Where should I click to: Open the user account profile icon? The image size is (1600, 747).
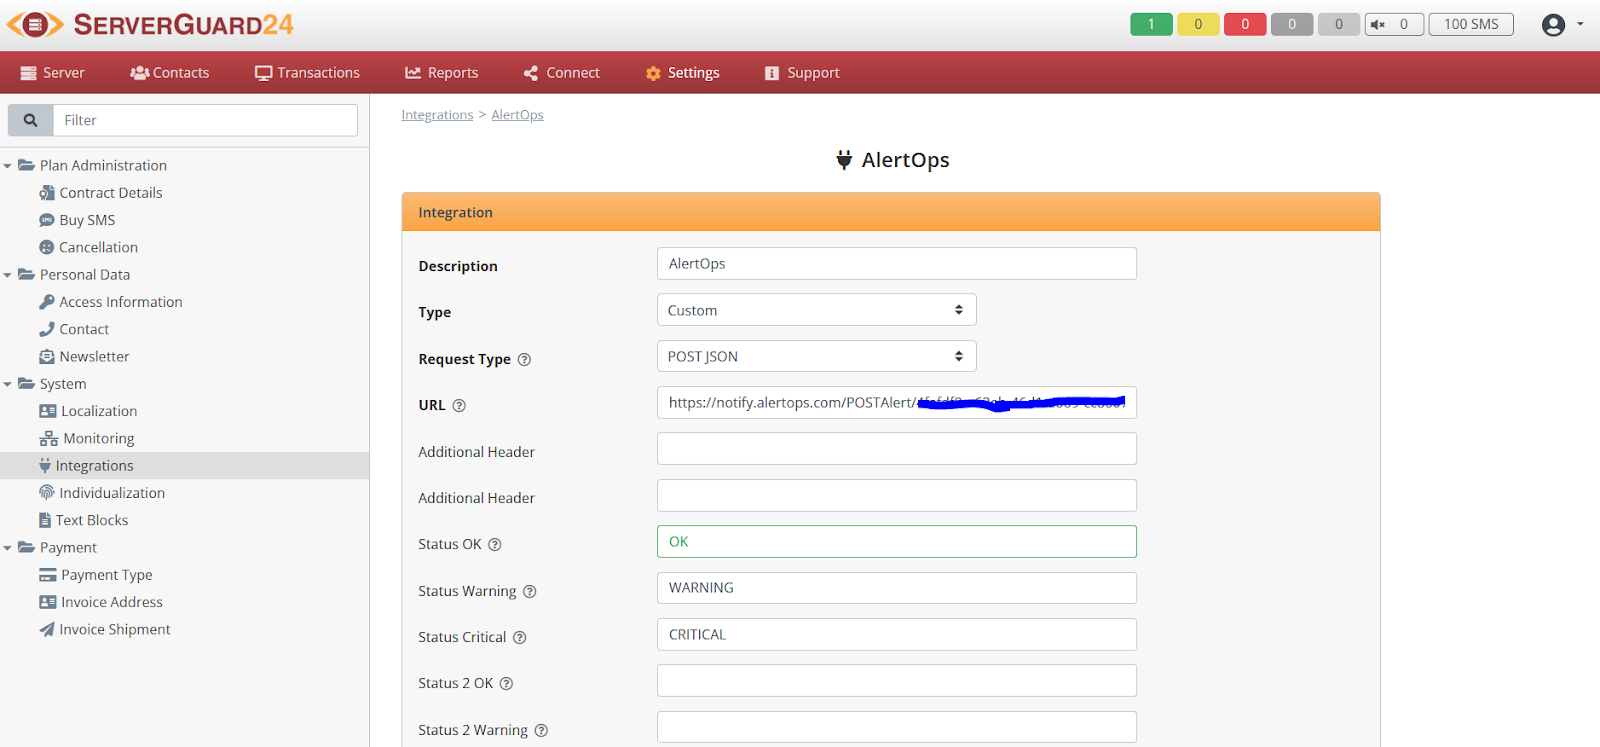1553,25
